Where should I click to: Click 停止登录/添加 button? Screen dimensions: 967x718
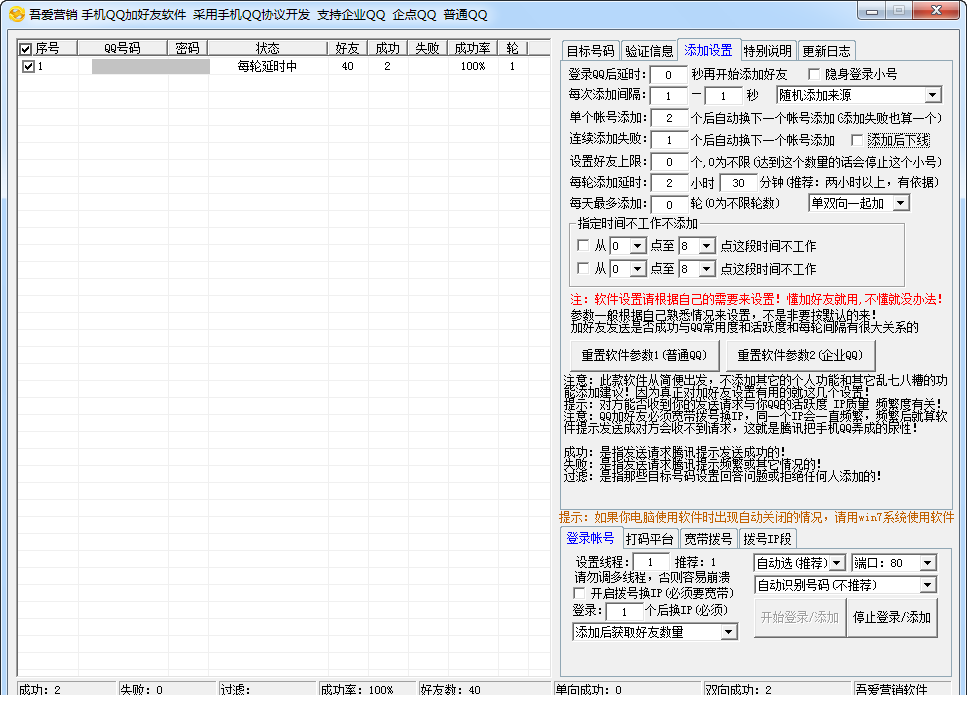tap(892, 617)
